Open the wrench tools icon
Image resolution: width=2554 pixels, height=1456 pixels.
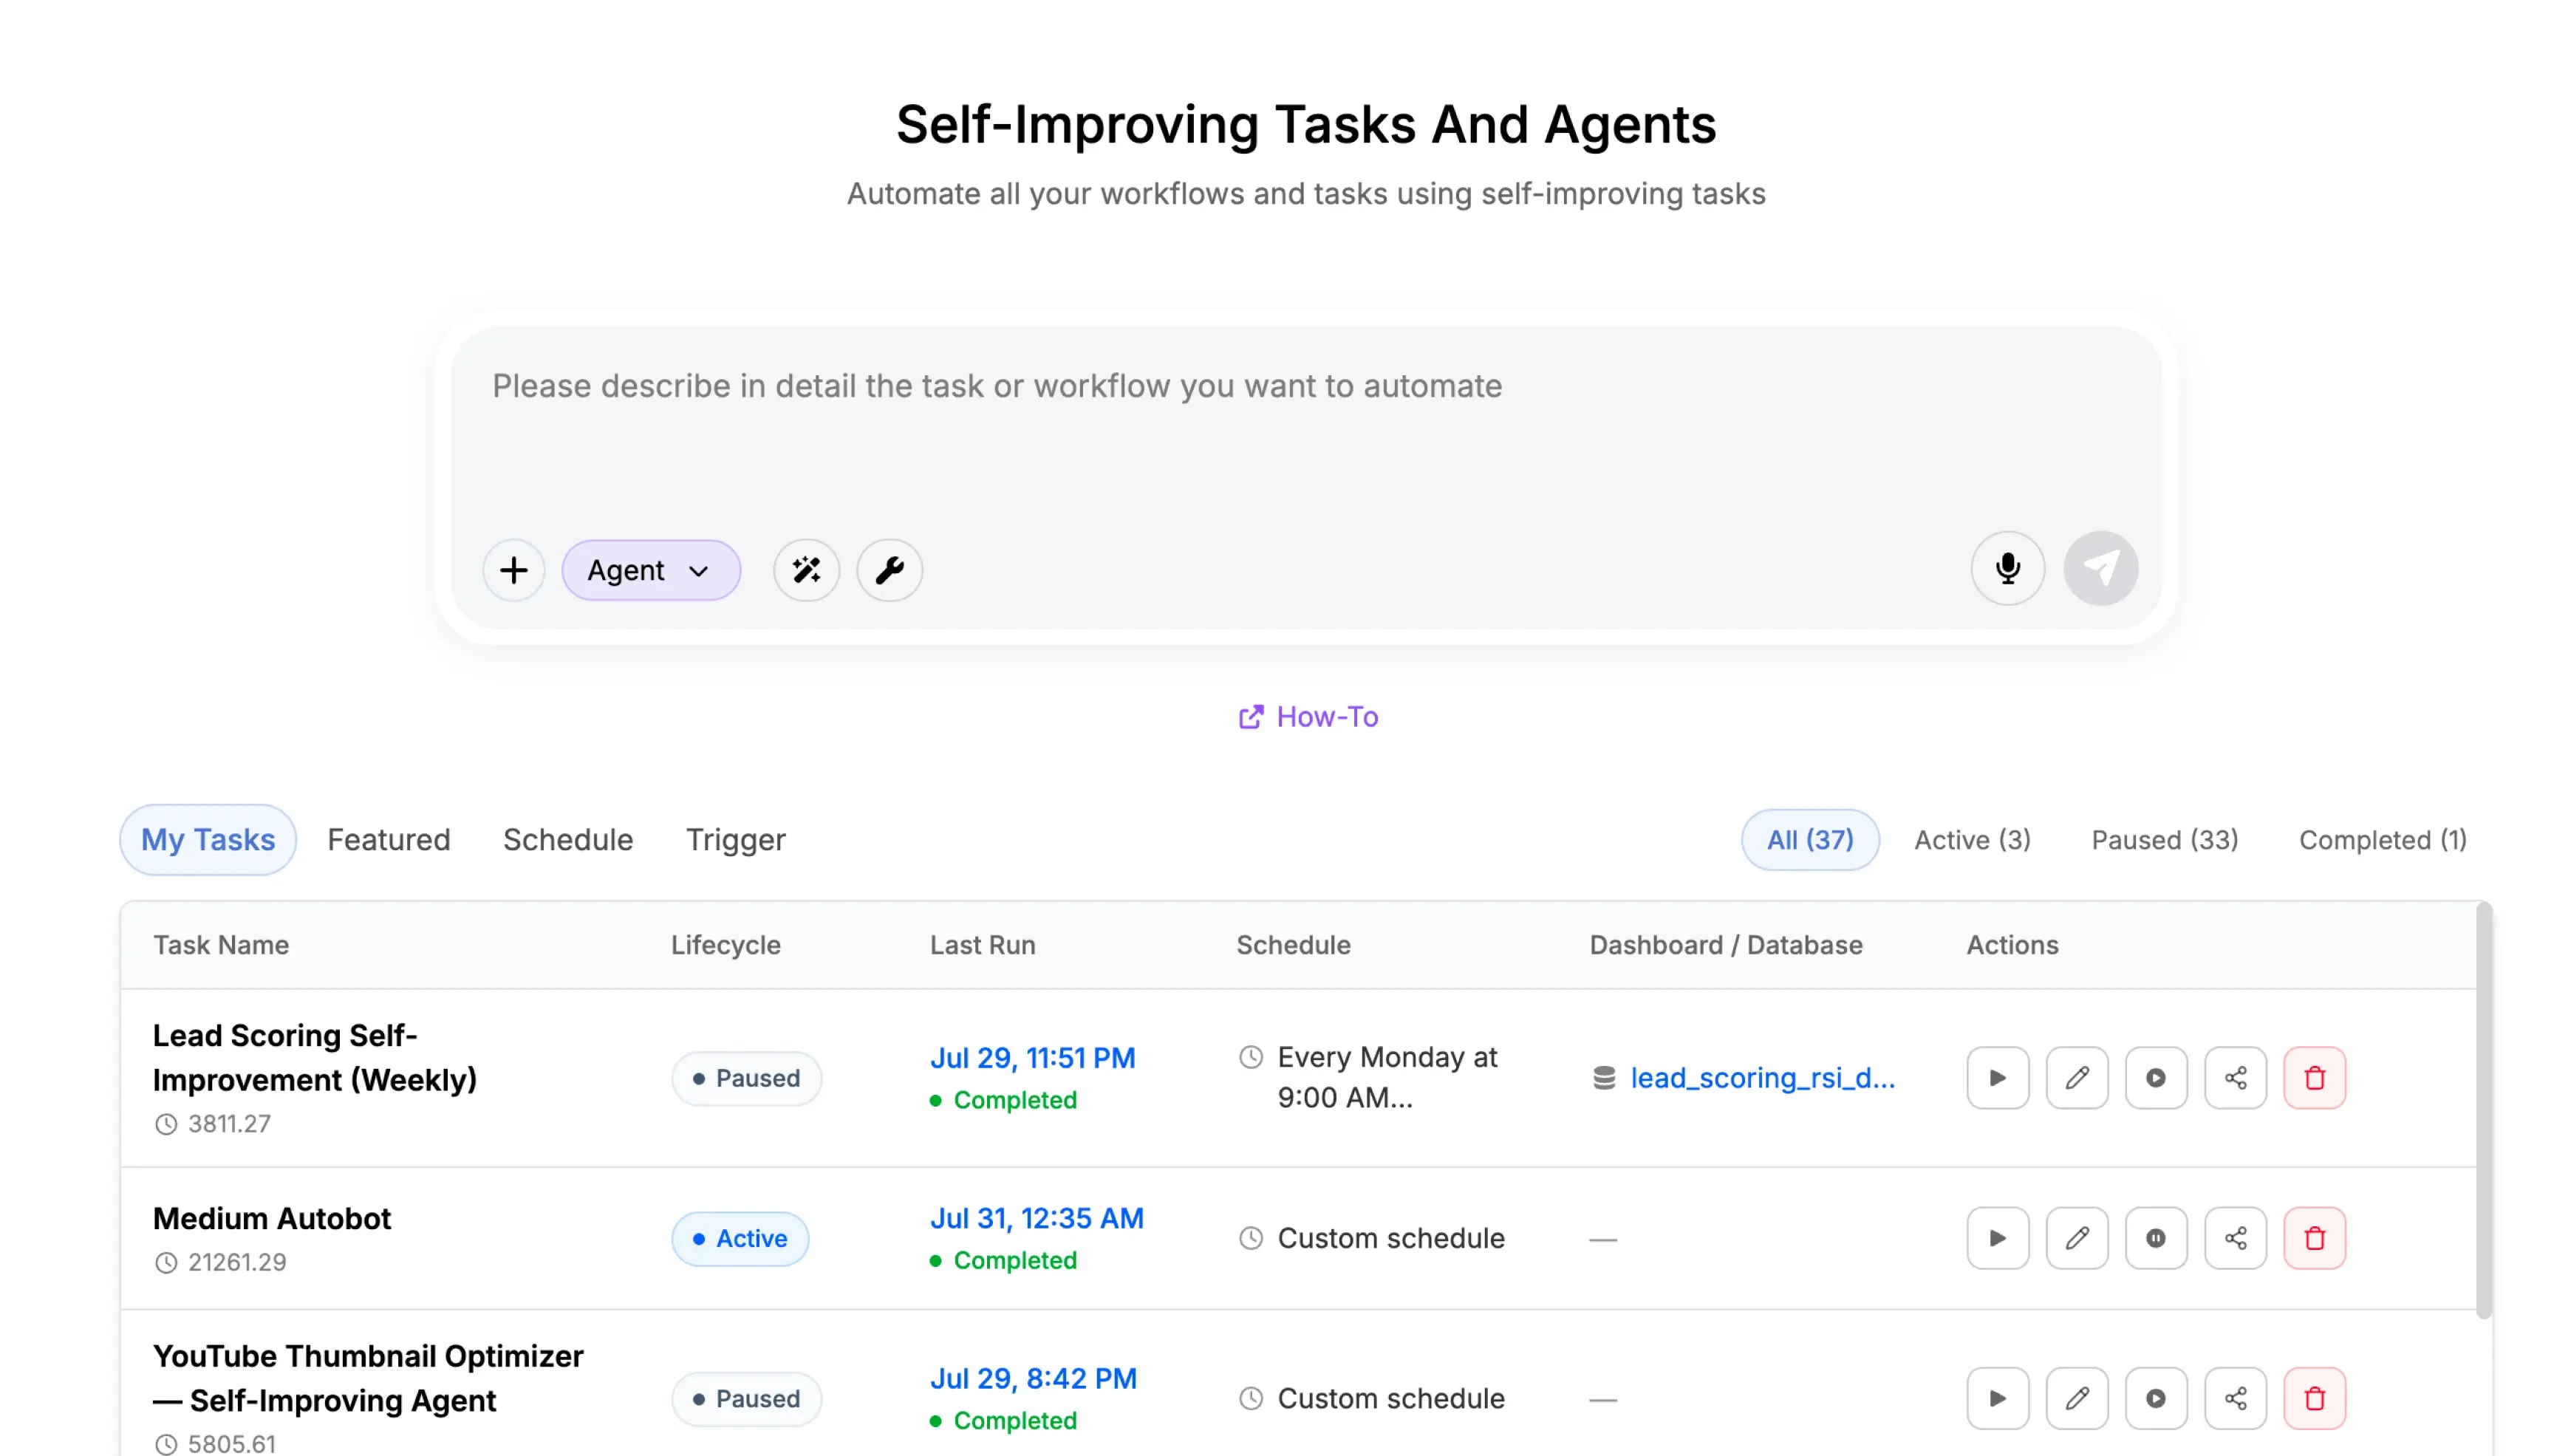889,570
